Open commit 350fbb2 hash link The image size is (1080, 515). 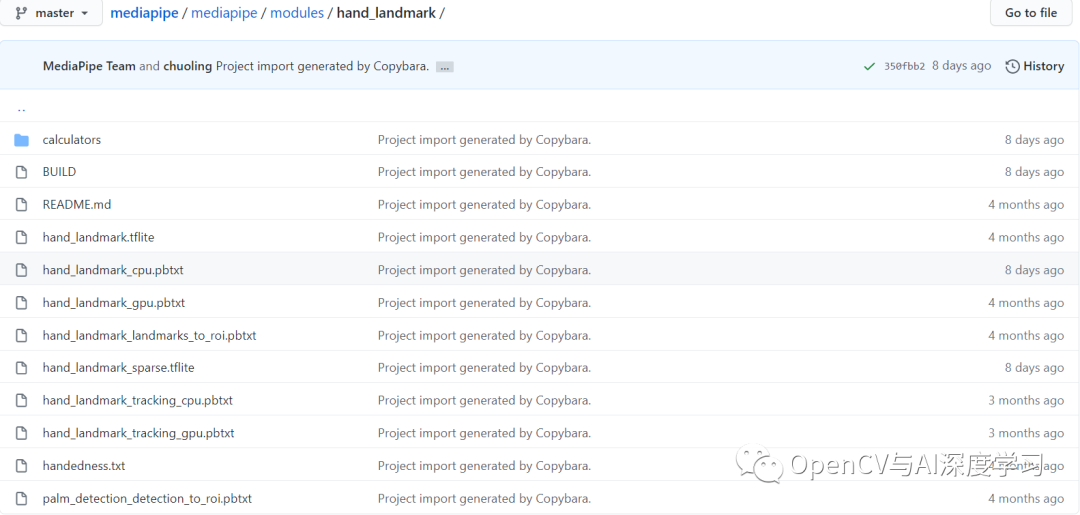[x=904, y=67]
